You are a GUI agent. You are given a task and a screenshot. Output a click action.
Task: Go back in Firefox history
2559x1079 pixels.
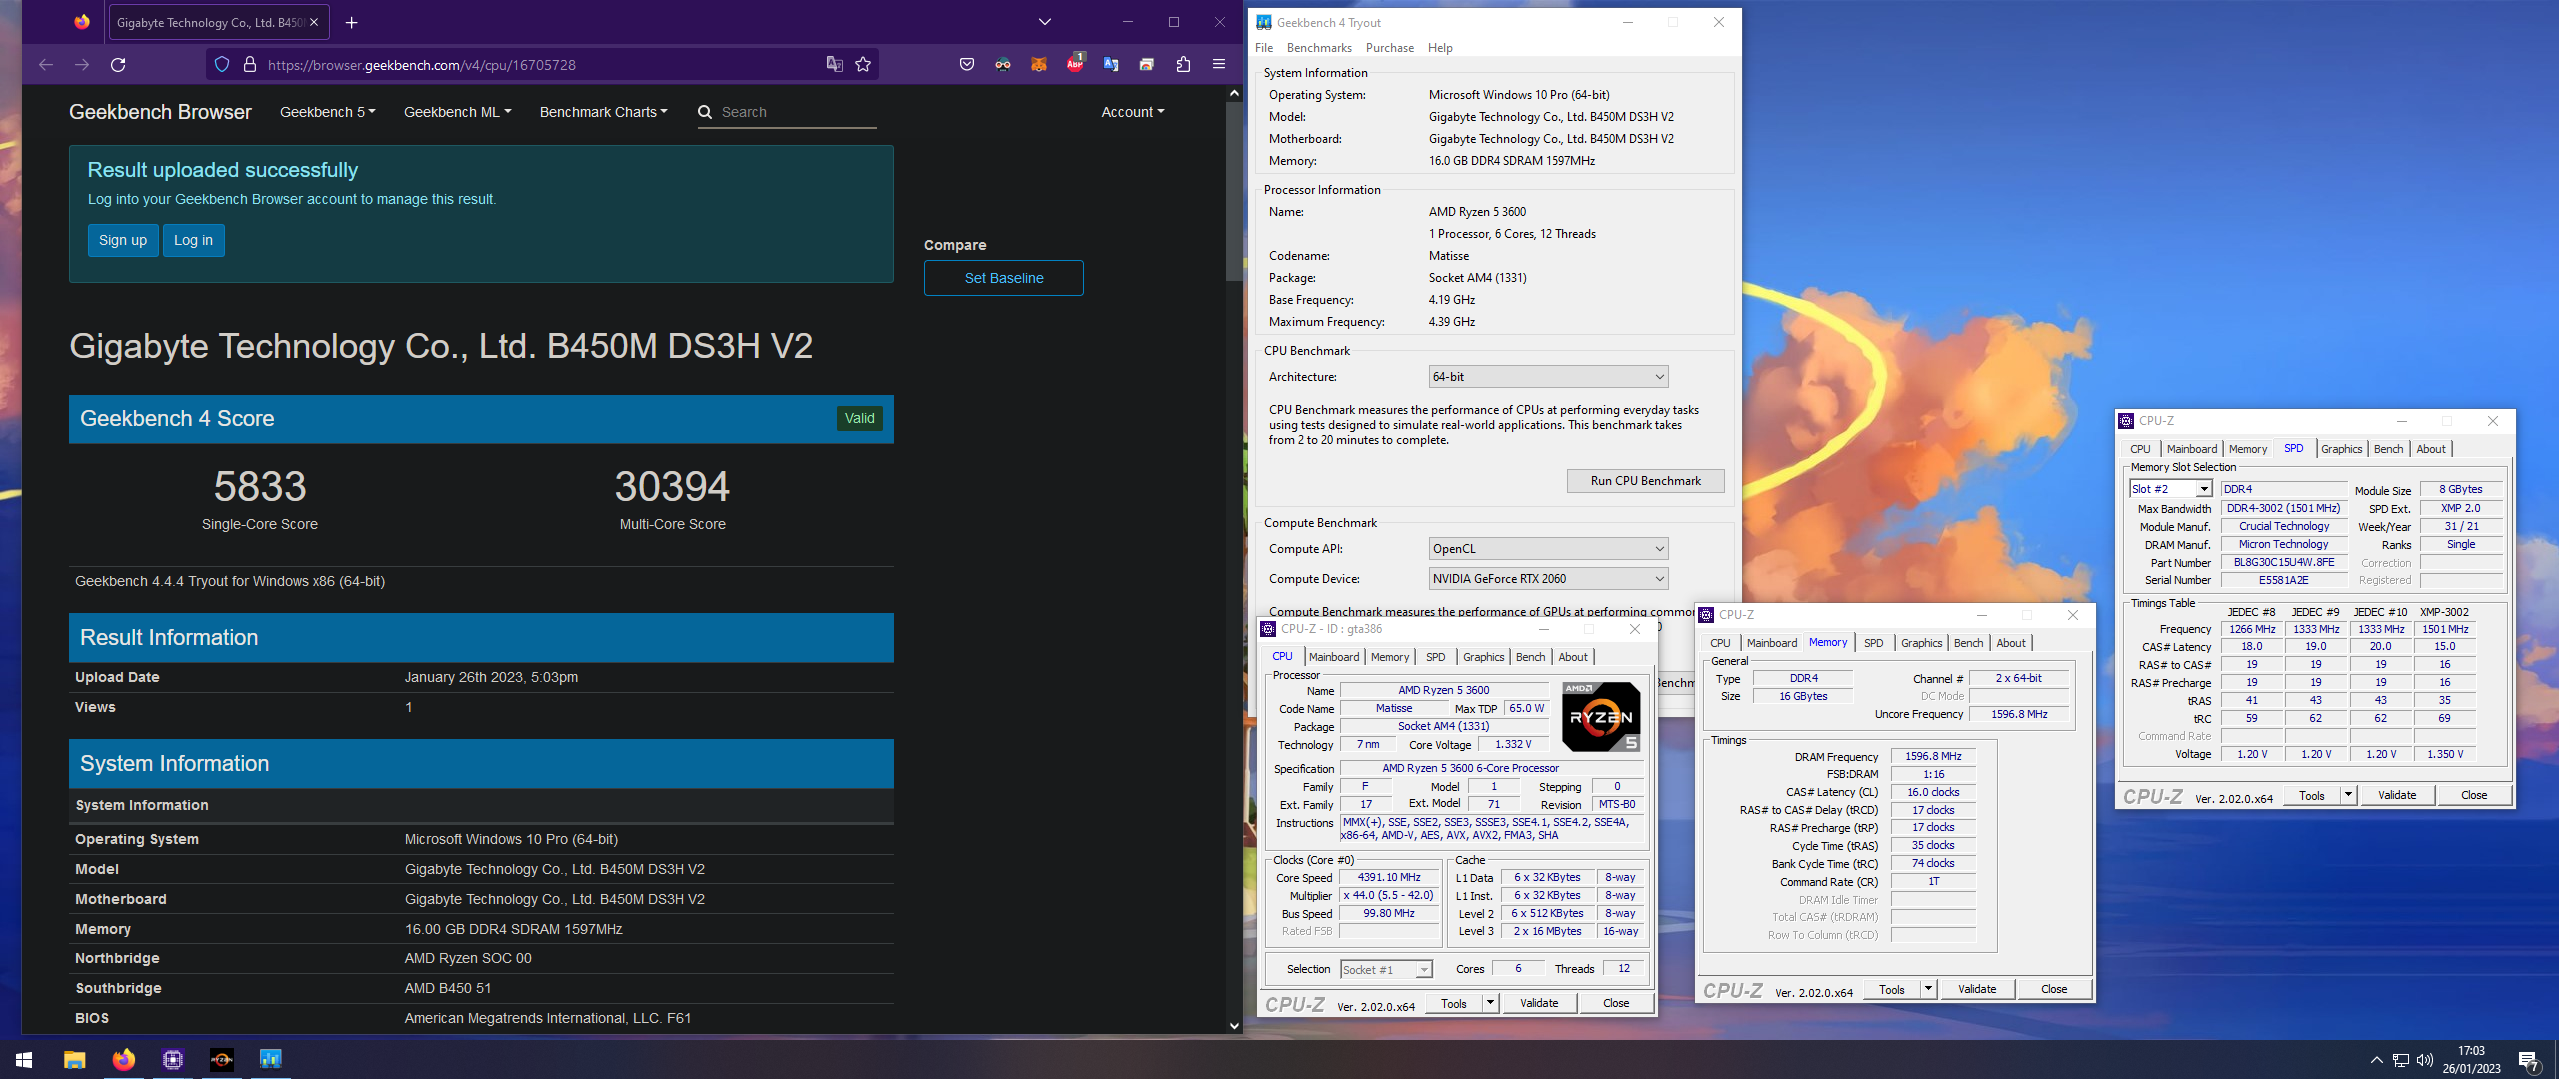click(x=46, y=65)
